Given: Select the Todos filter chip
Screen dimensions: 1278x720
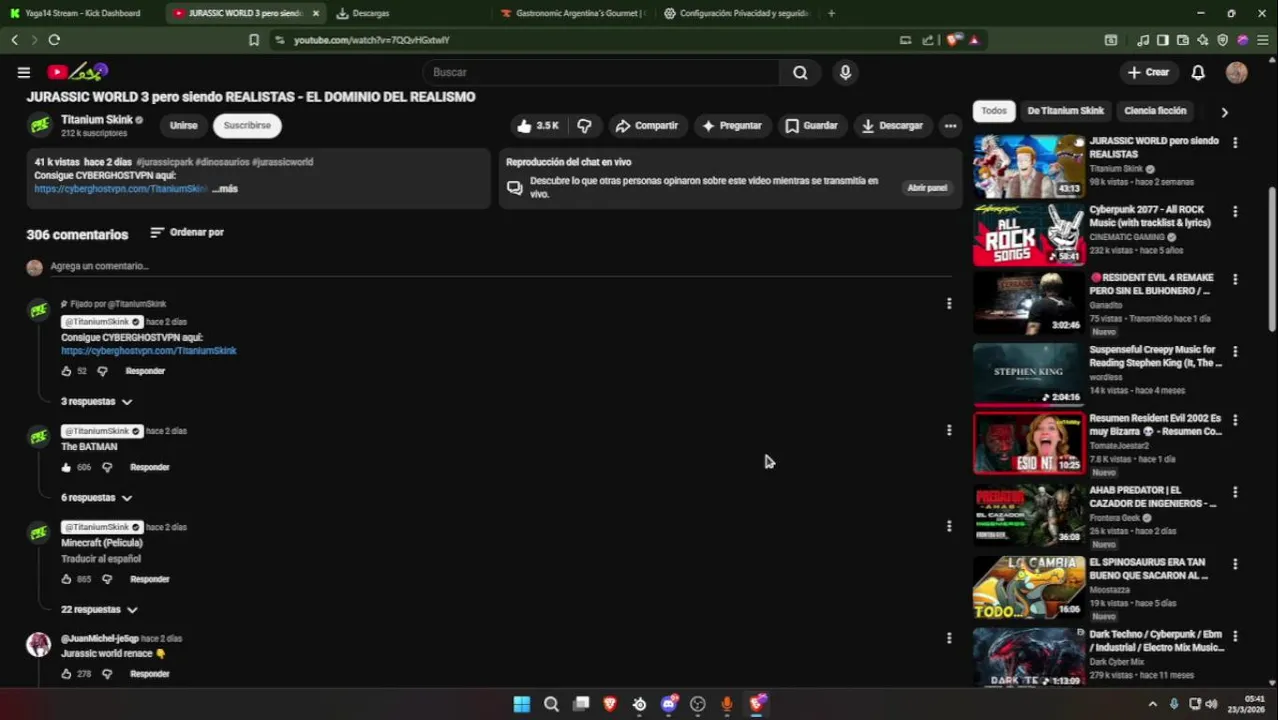Looking at the screenshot, I should 994,111.
